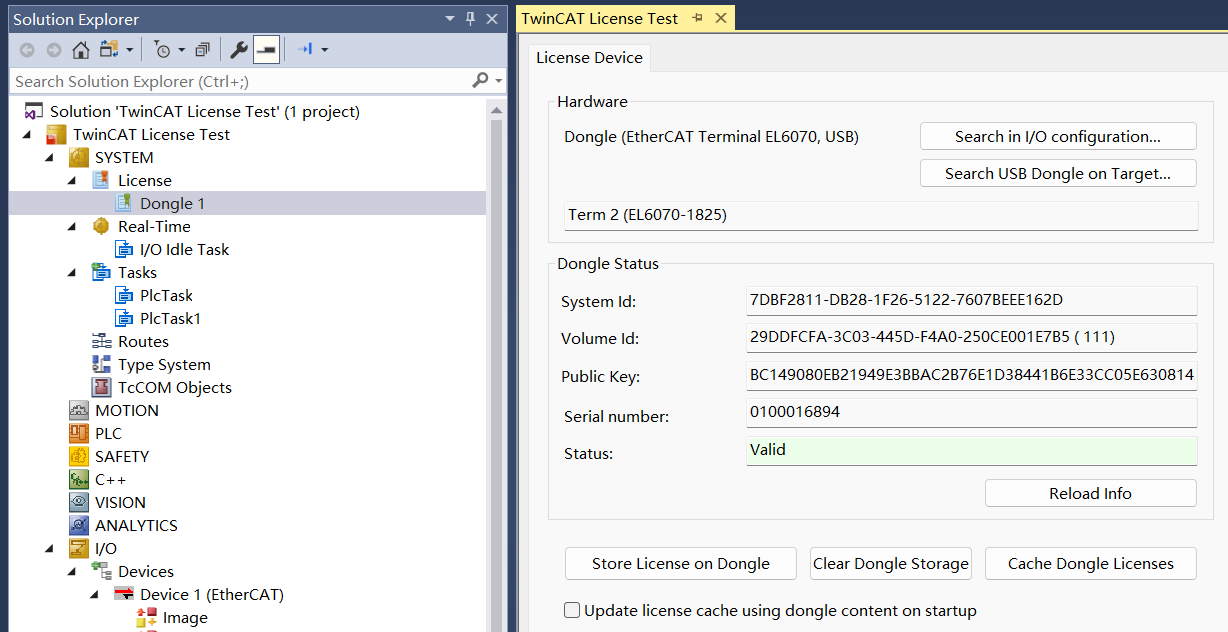
Task: Click the Tasks node icon
Action: pos(101,272)
